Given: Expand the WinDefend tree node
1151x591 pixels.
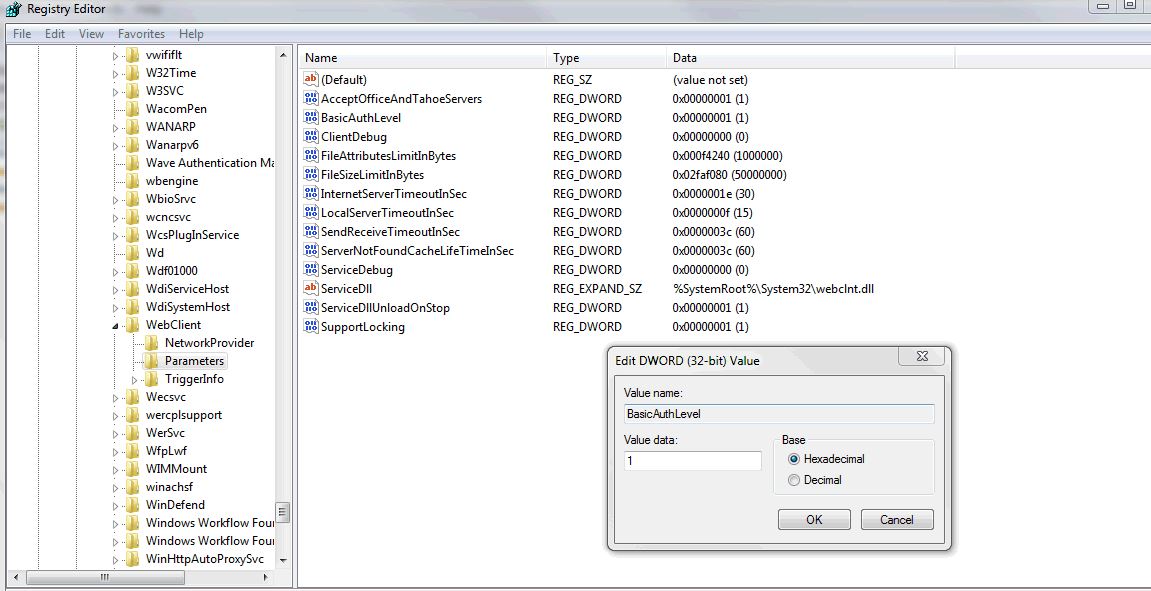Looking at the screenshot, I should (x=115, y=505).
